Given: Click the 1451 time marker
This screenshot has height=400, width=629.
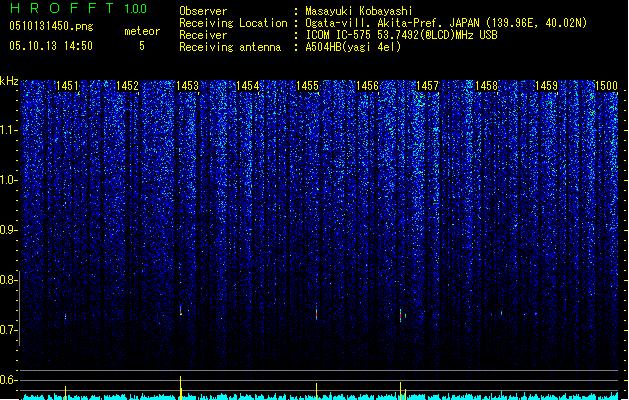Looking at the screenshot, I should click(x=67, y=86).
